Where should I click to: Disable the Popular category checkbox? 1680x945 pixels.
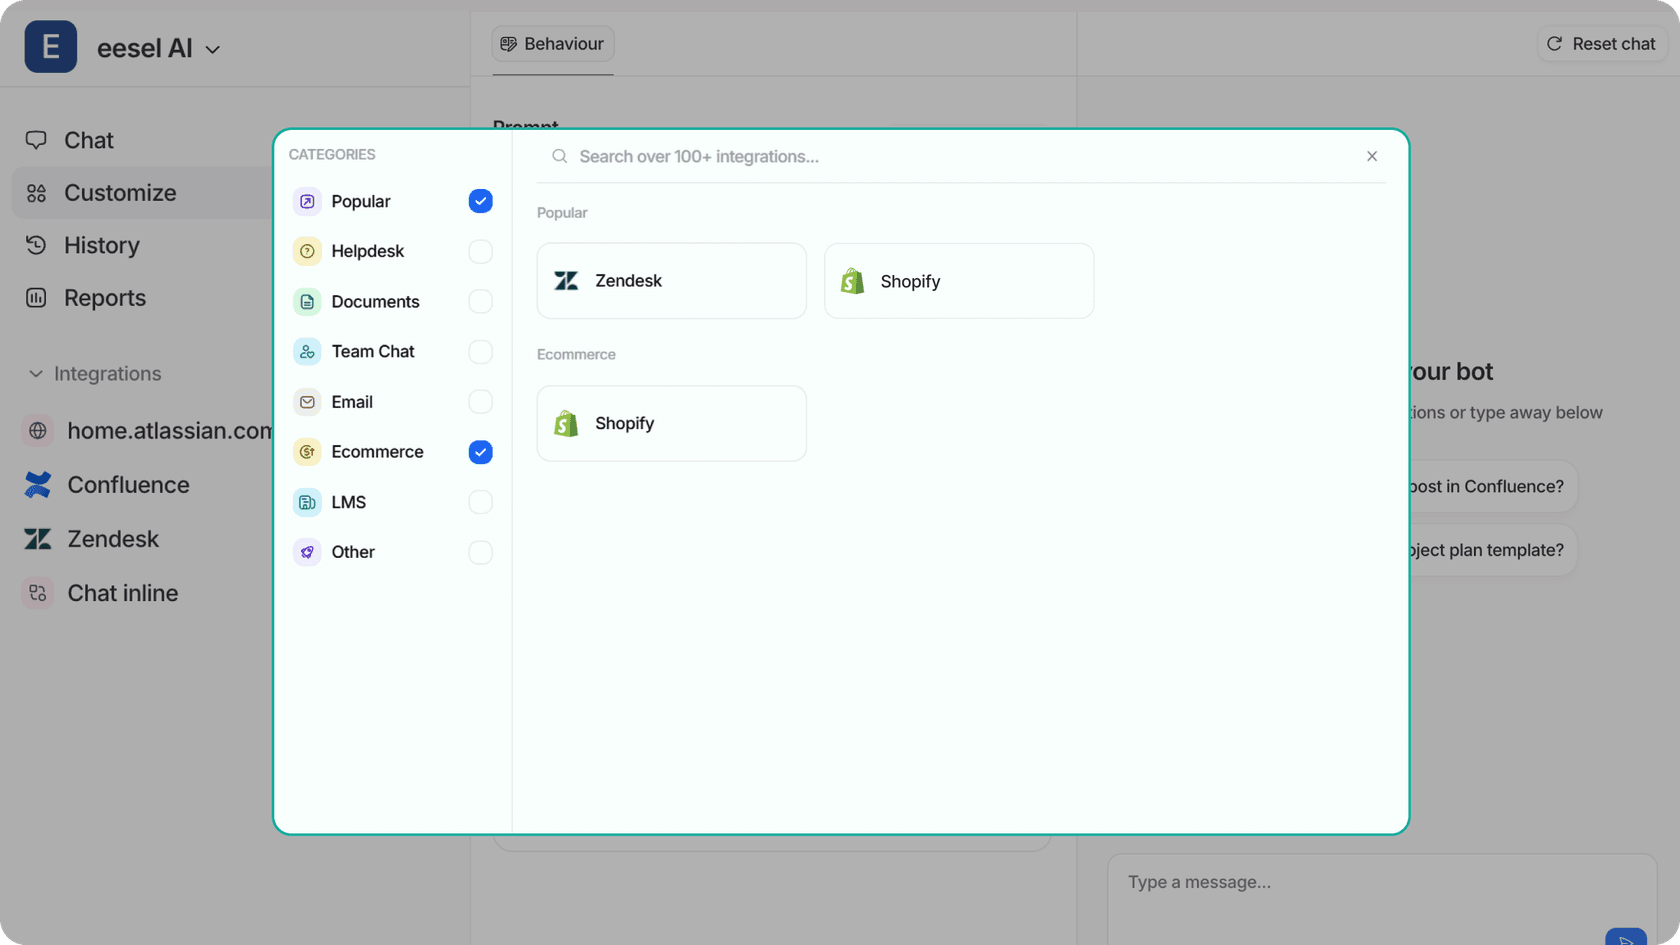(x=480, y=201)
